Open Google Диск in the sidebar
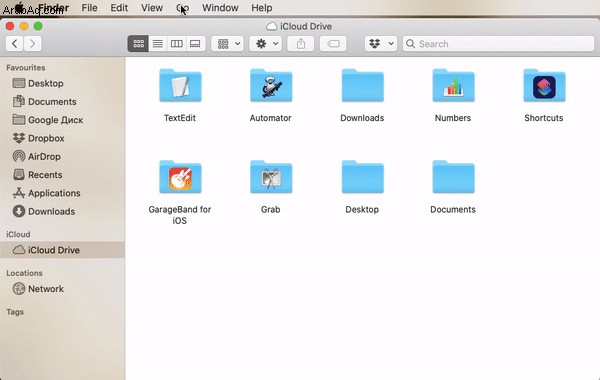Screen dimensions: 600x380 (x=48, y=120)
